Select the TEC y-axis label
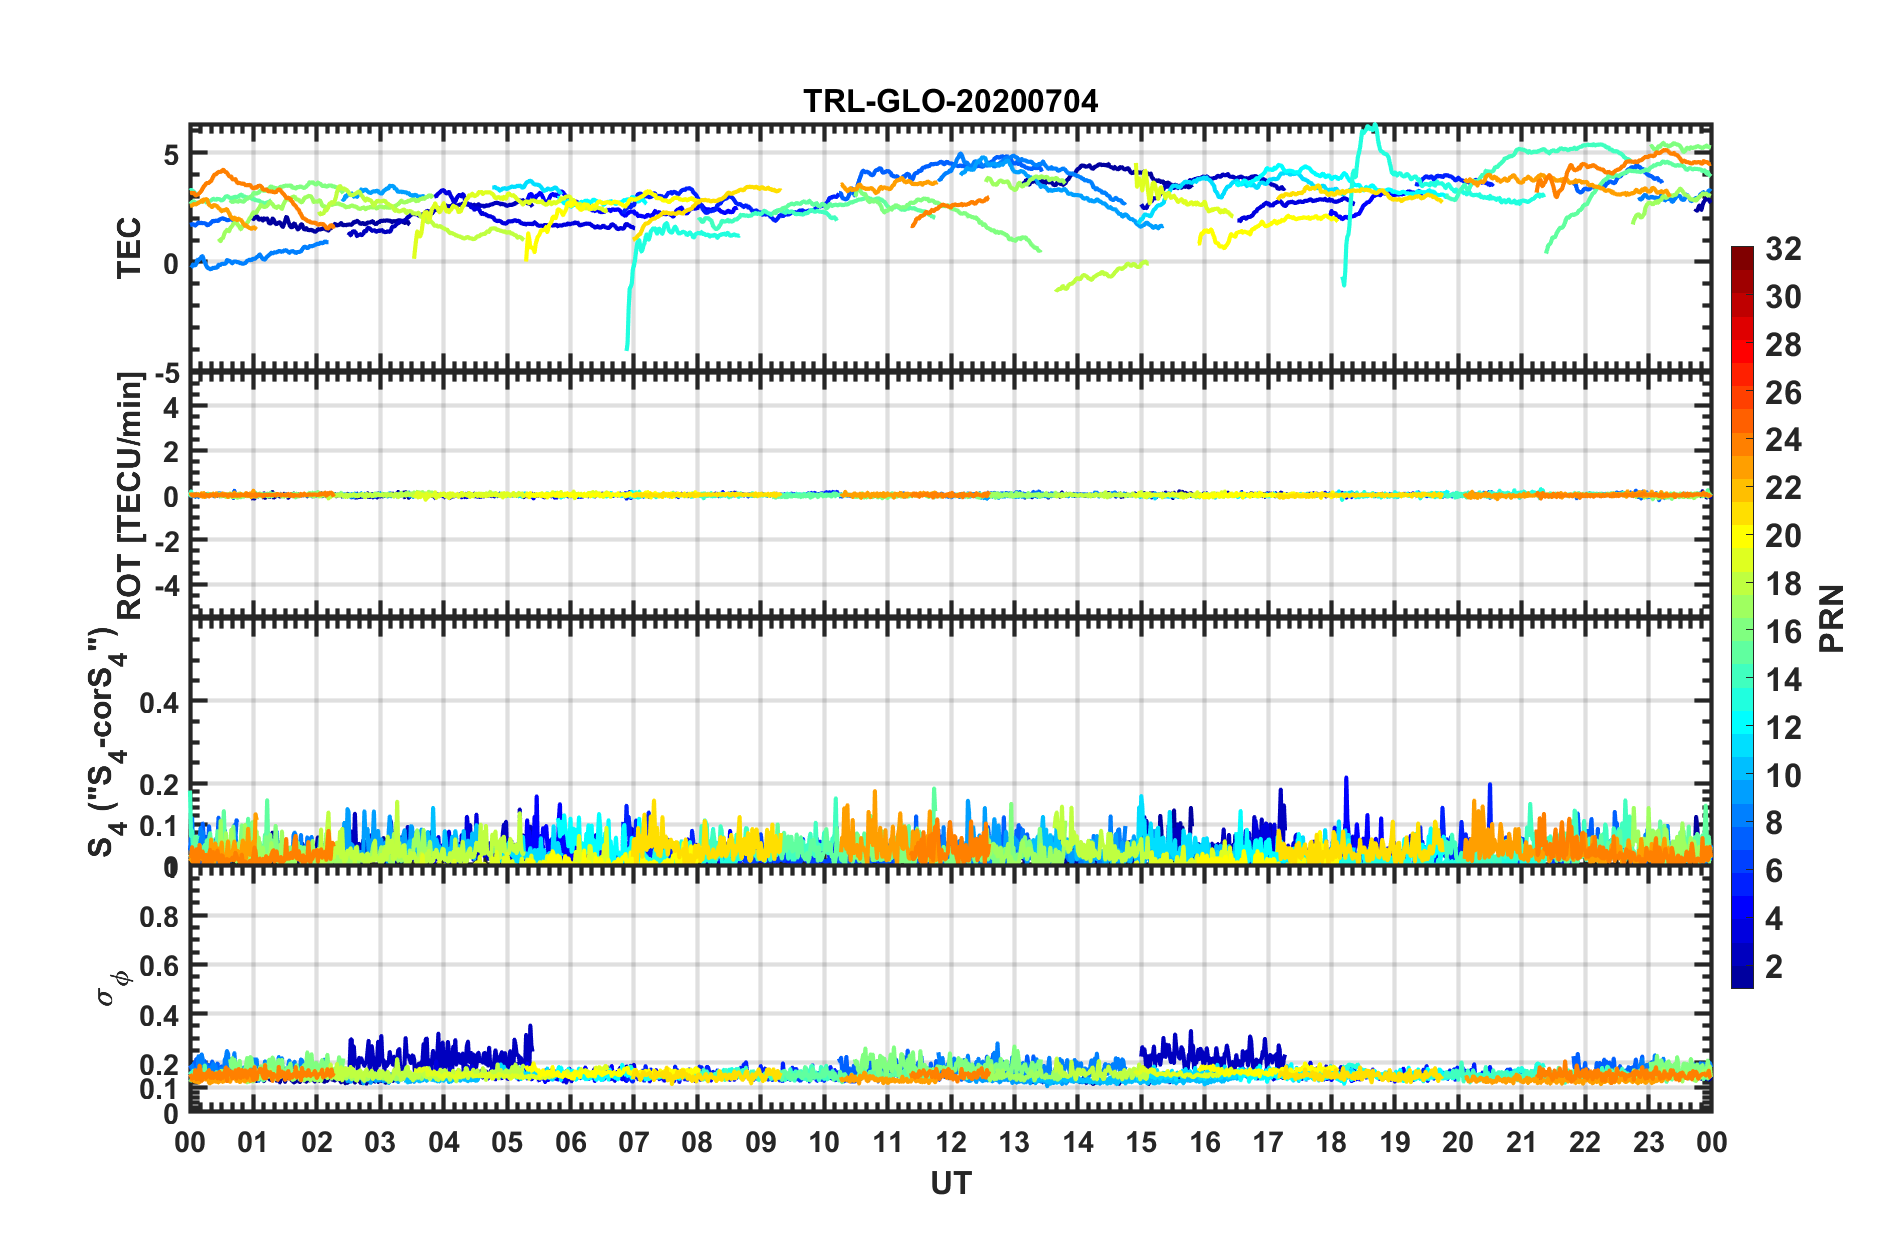Screen dimensions: 1902x1236 click(129, 248)
